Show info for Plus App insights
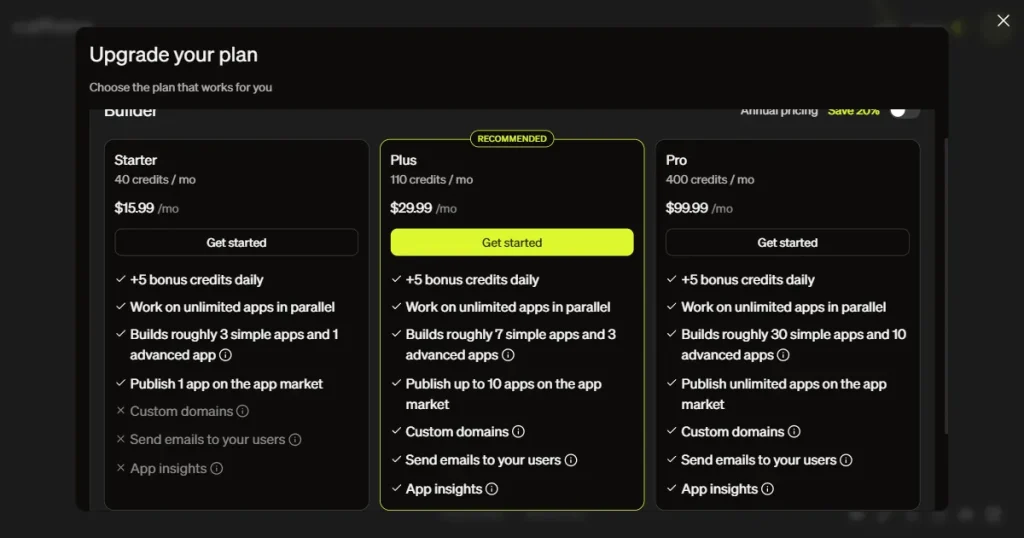 492,489
